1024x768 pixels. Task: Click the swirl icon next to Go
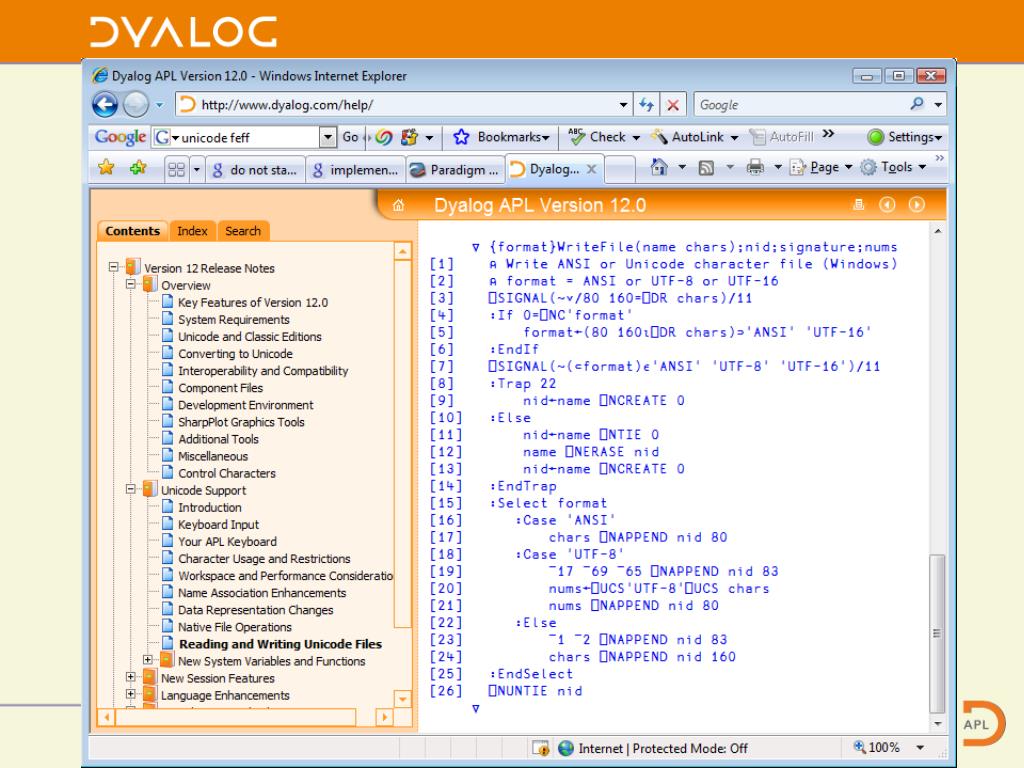pyautogui.click(x=384, y=137)
